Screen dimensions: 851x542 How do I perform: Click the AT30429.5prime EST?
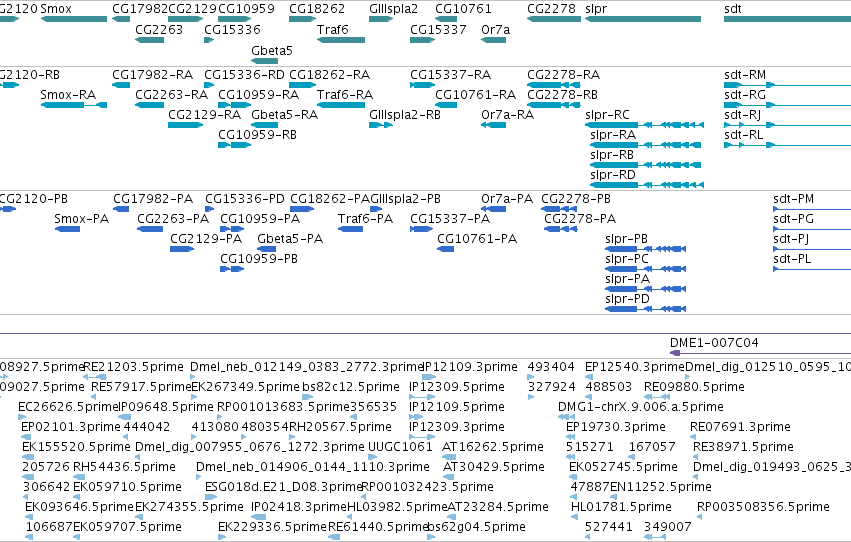(448, 477)
